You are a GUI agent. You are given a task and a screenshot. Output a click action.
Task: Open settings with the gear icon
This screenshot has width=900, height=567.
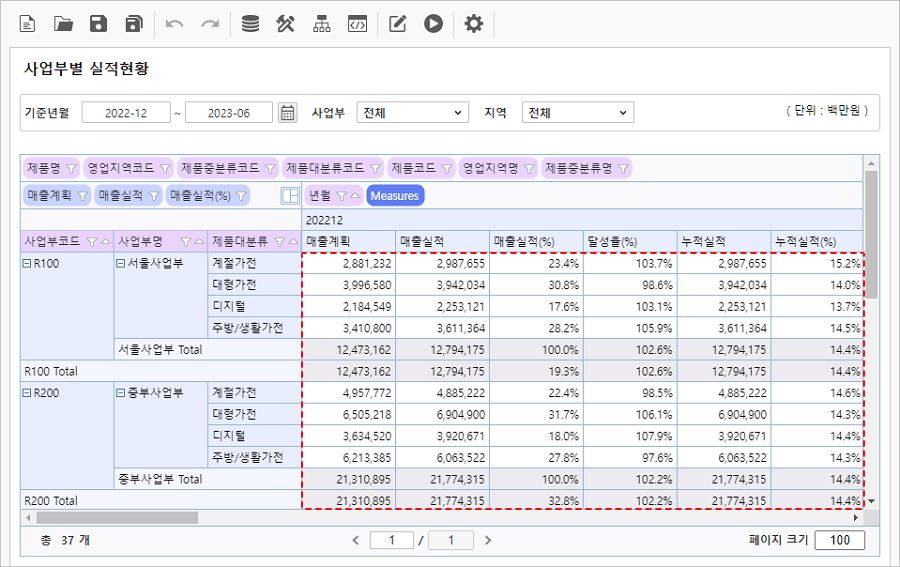pyautogui.click(x=474, y=24)
